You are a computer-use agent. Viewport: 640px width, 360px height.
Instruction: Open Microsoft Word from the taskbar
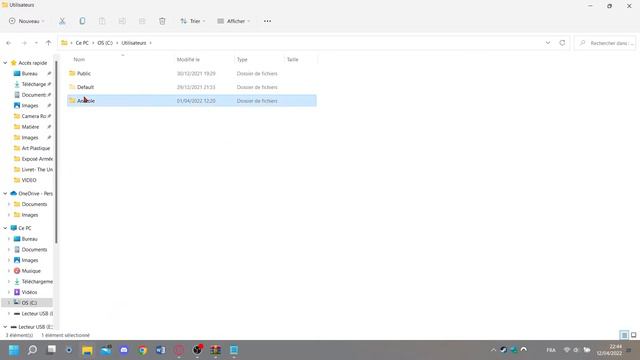160,350
